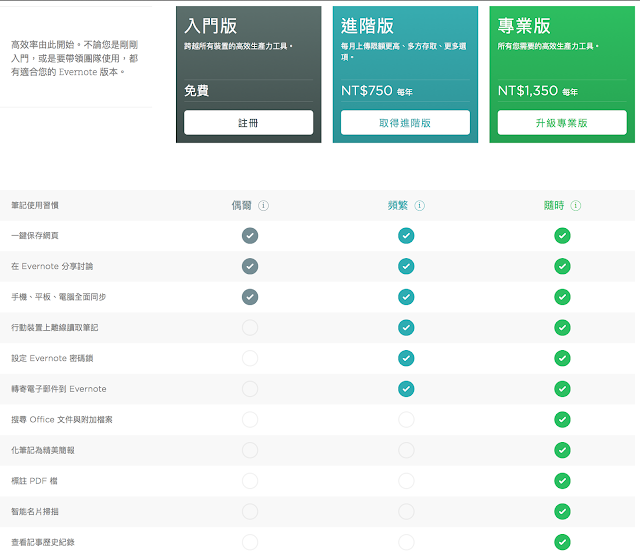Click the 轉寄電子郵件到 Evernote label

tap(59, 389)
